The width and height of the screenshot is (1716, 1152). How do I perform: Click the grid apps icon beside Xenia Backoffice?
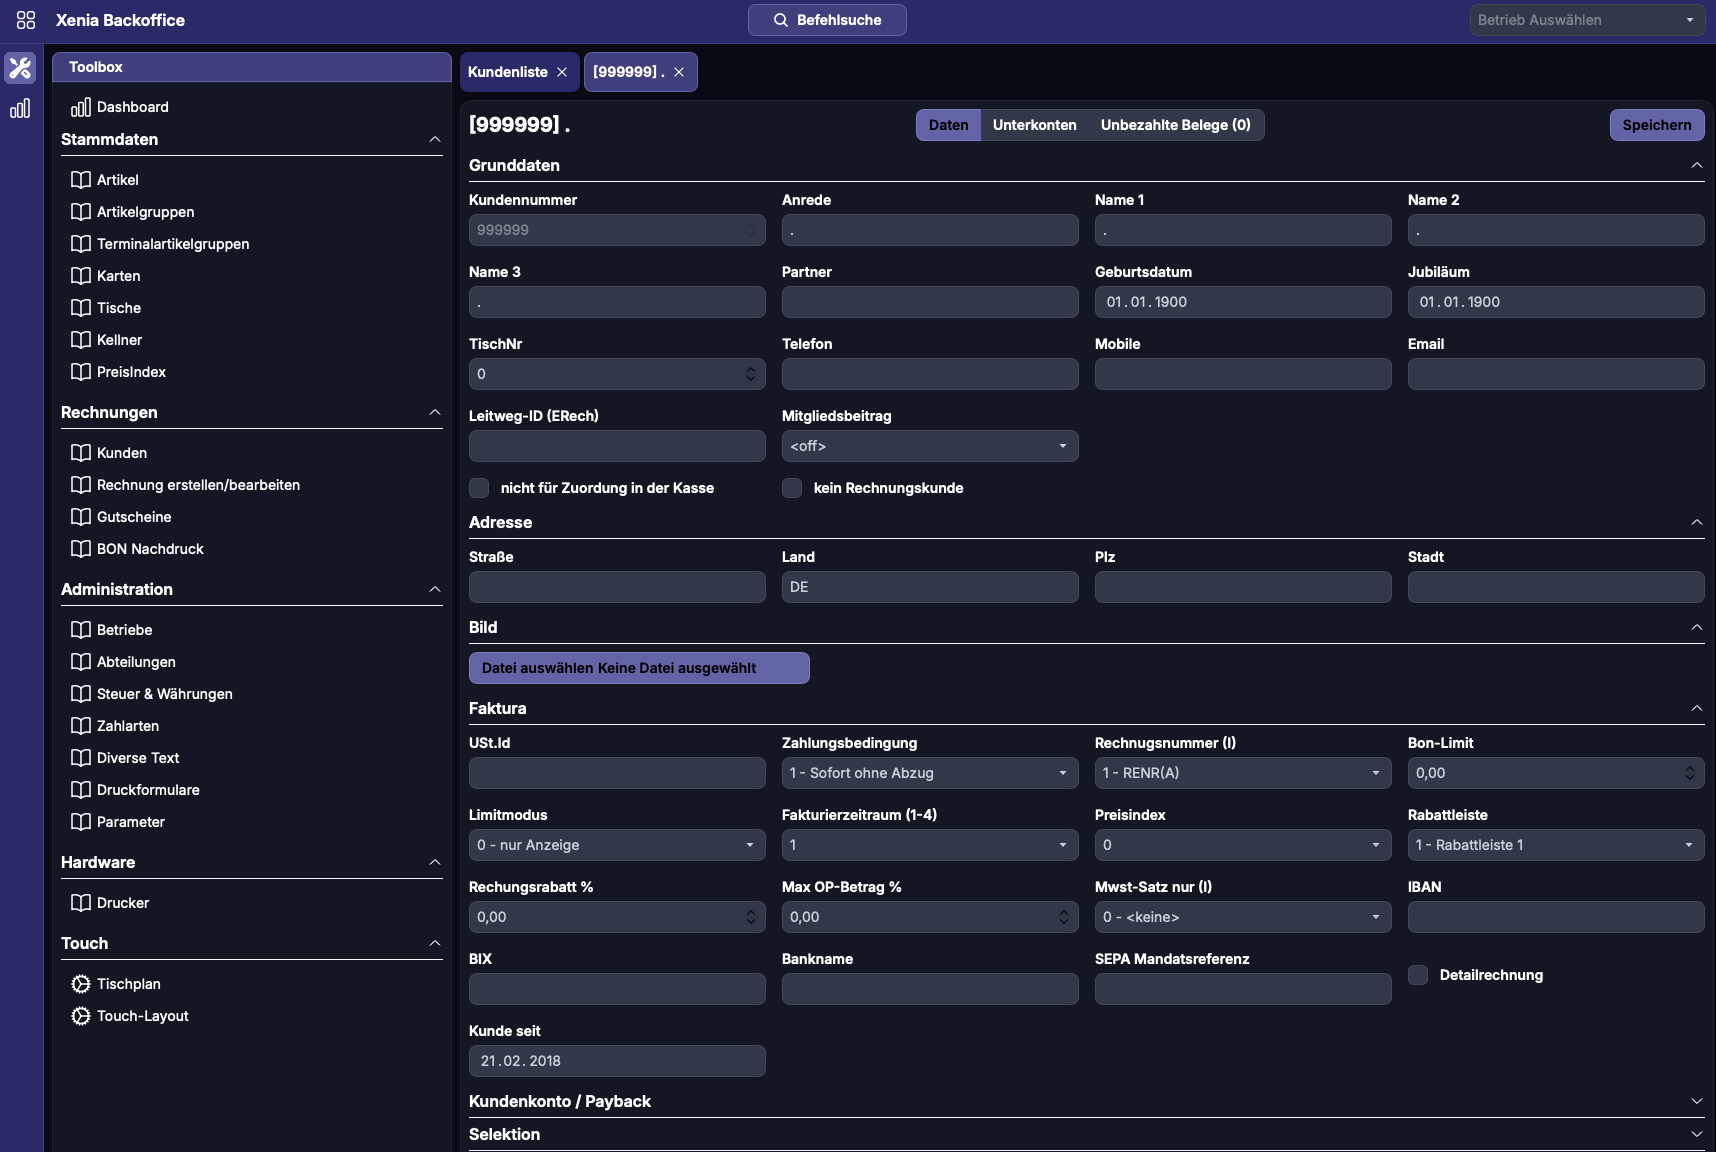coord(26,20)
